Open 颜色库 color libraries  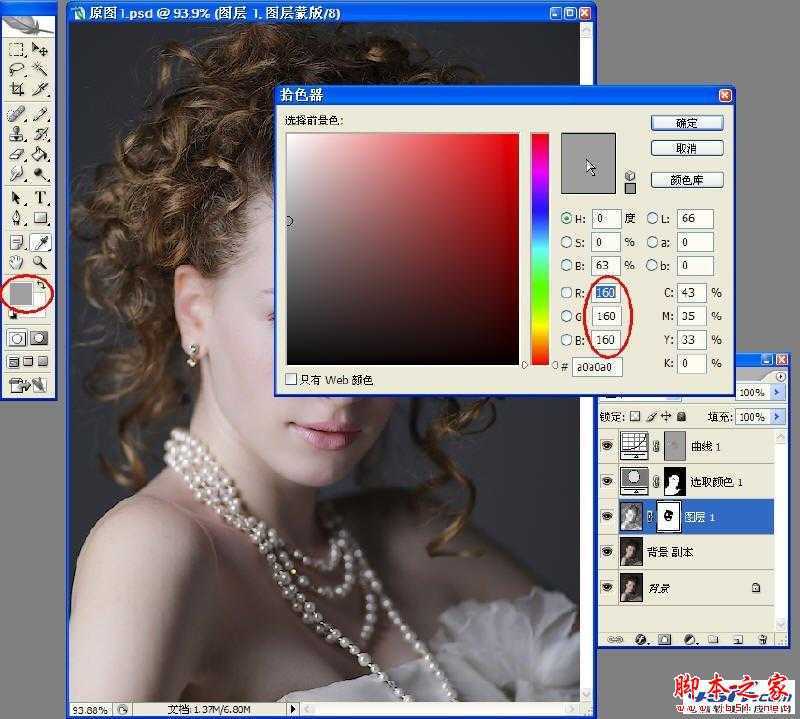tap(687, 180)
